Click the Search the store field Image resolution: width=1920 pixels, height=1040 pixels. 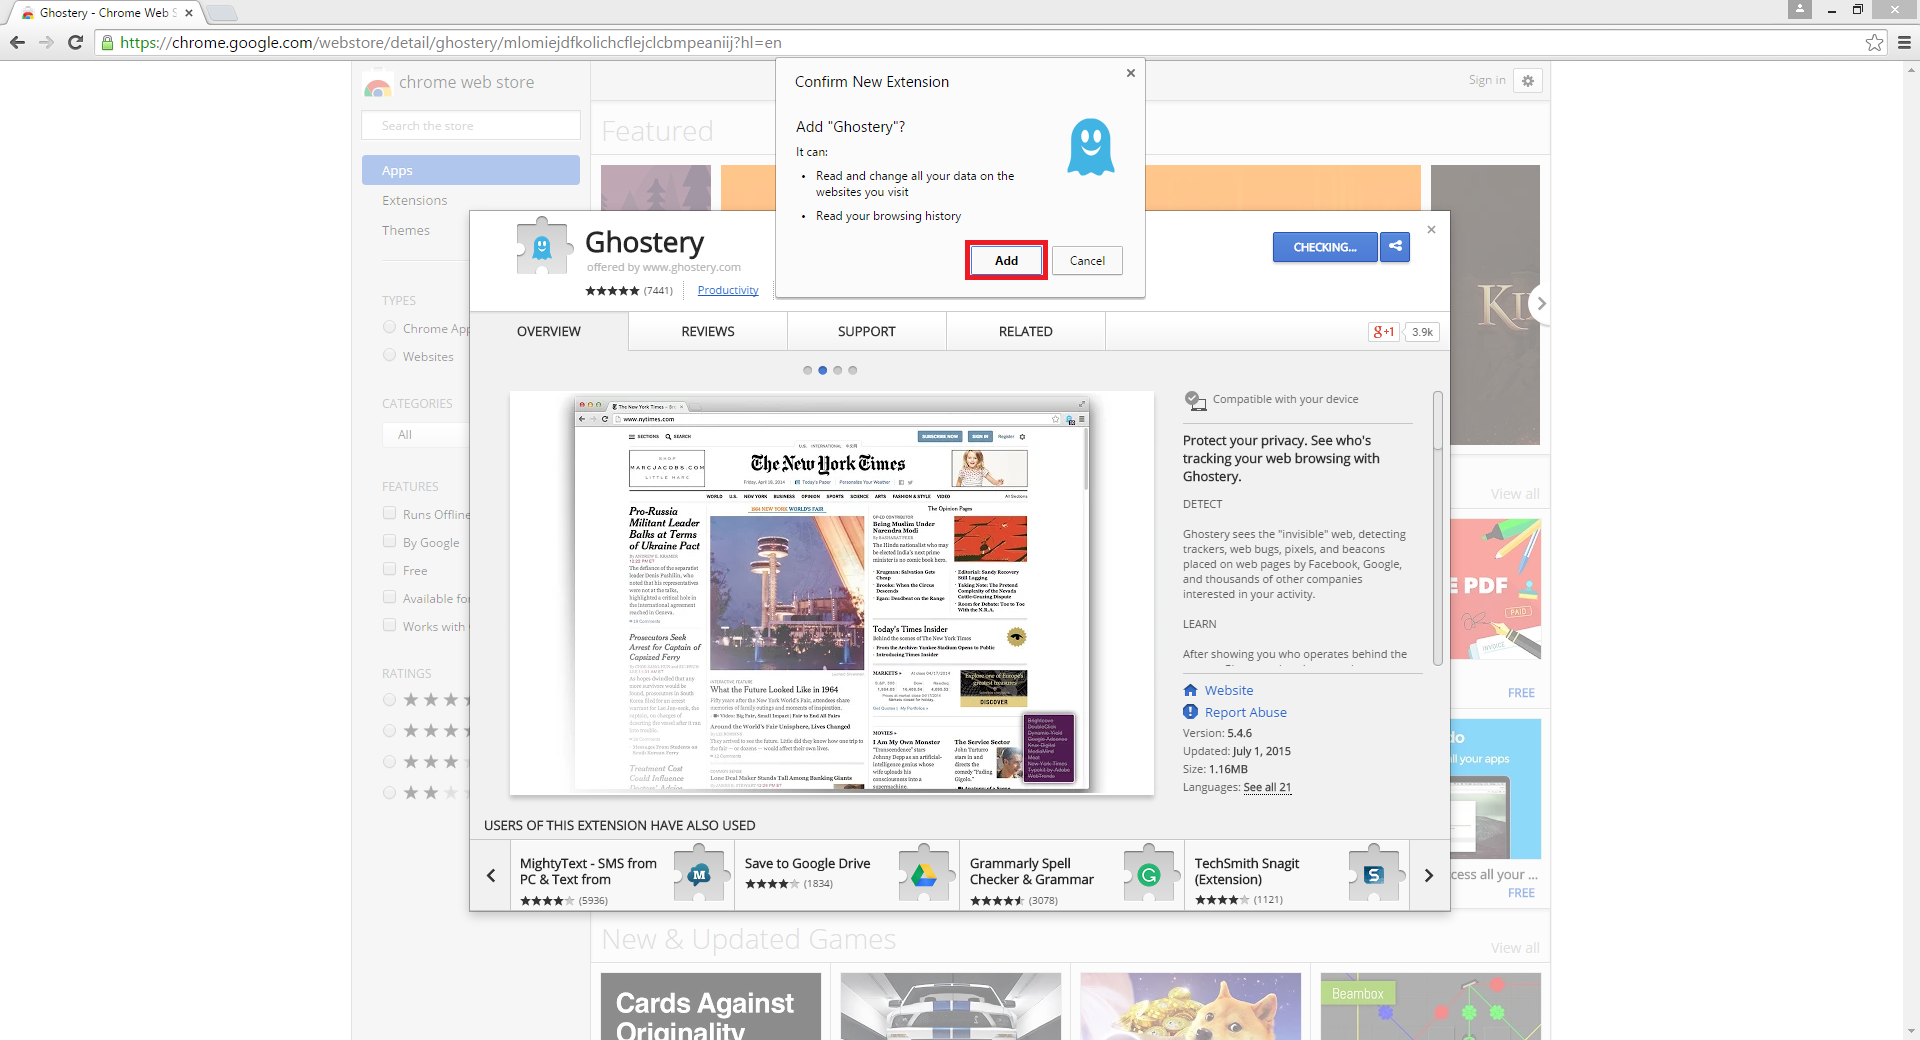coord(471,126)
